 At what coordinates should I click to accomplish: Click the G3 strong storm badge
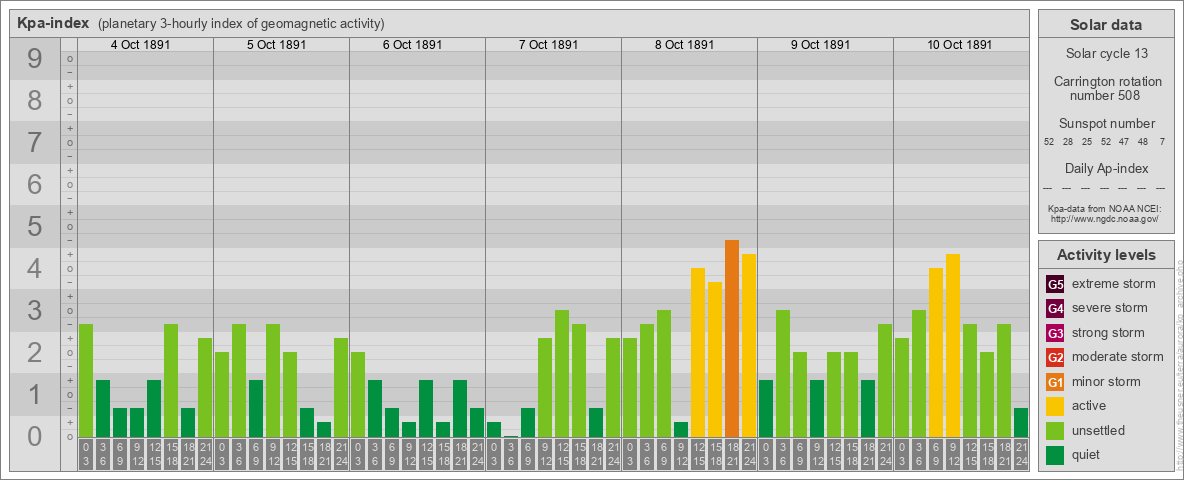1055,333
